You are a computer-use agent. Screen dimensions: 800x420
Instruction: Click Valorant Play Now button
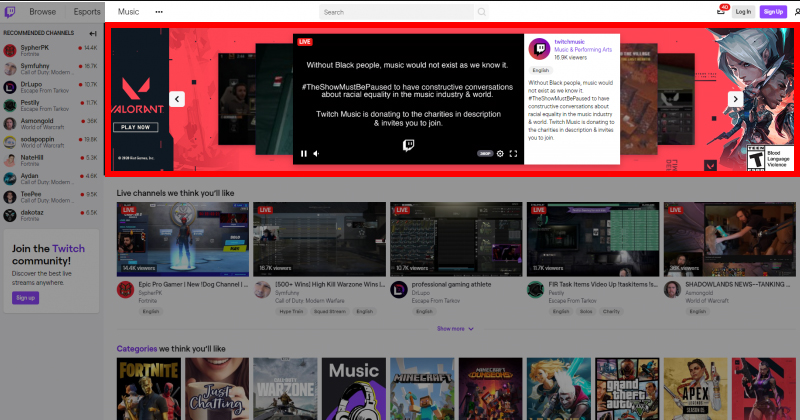click(136, 127)
